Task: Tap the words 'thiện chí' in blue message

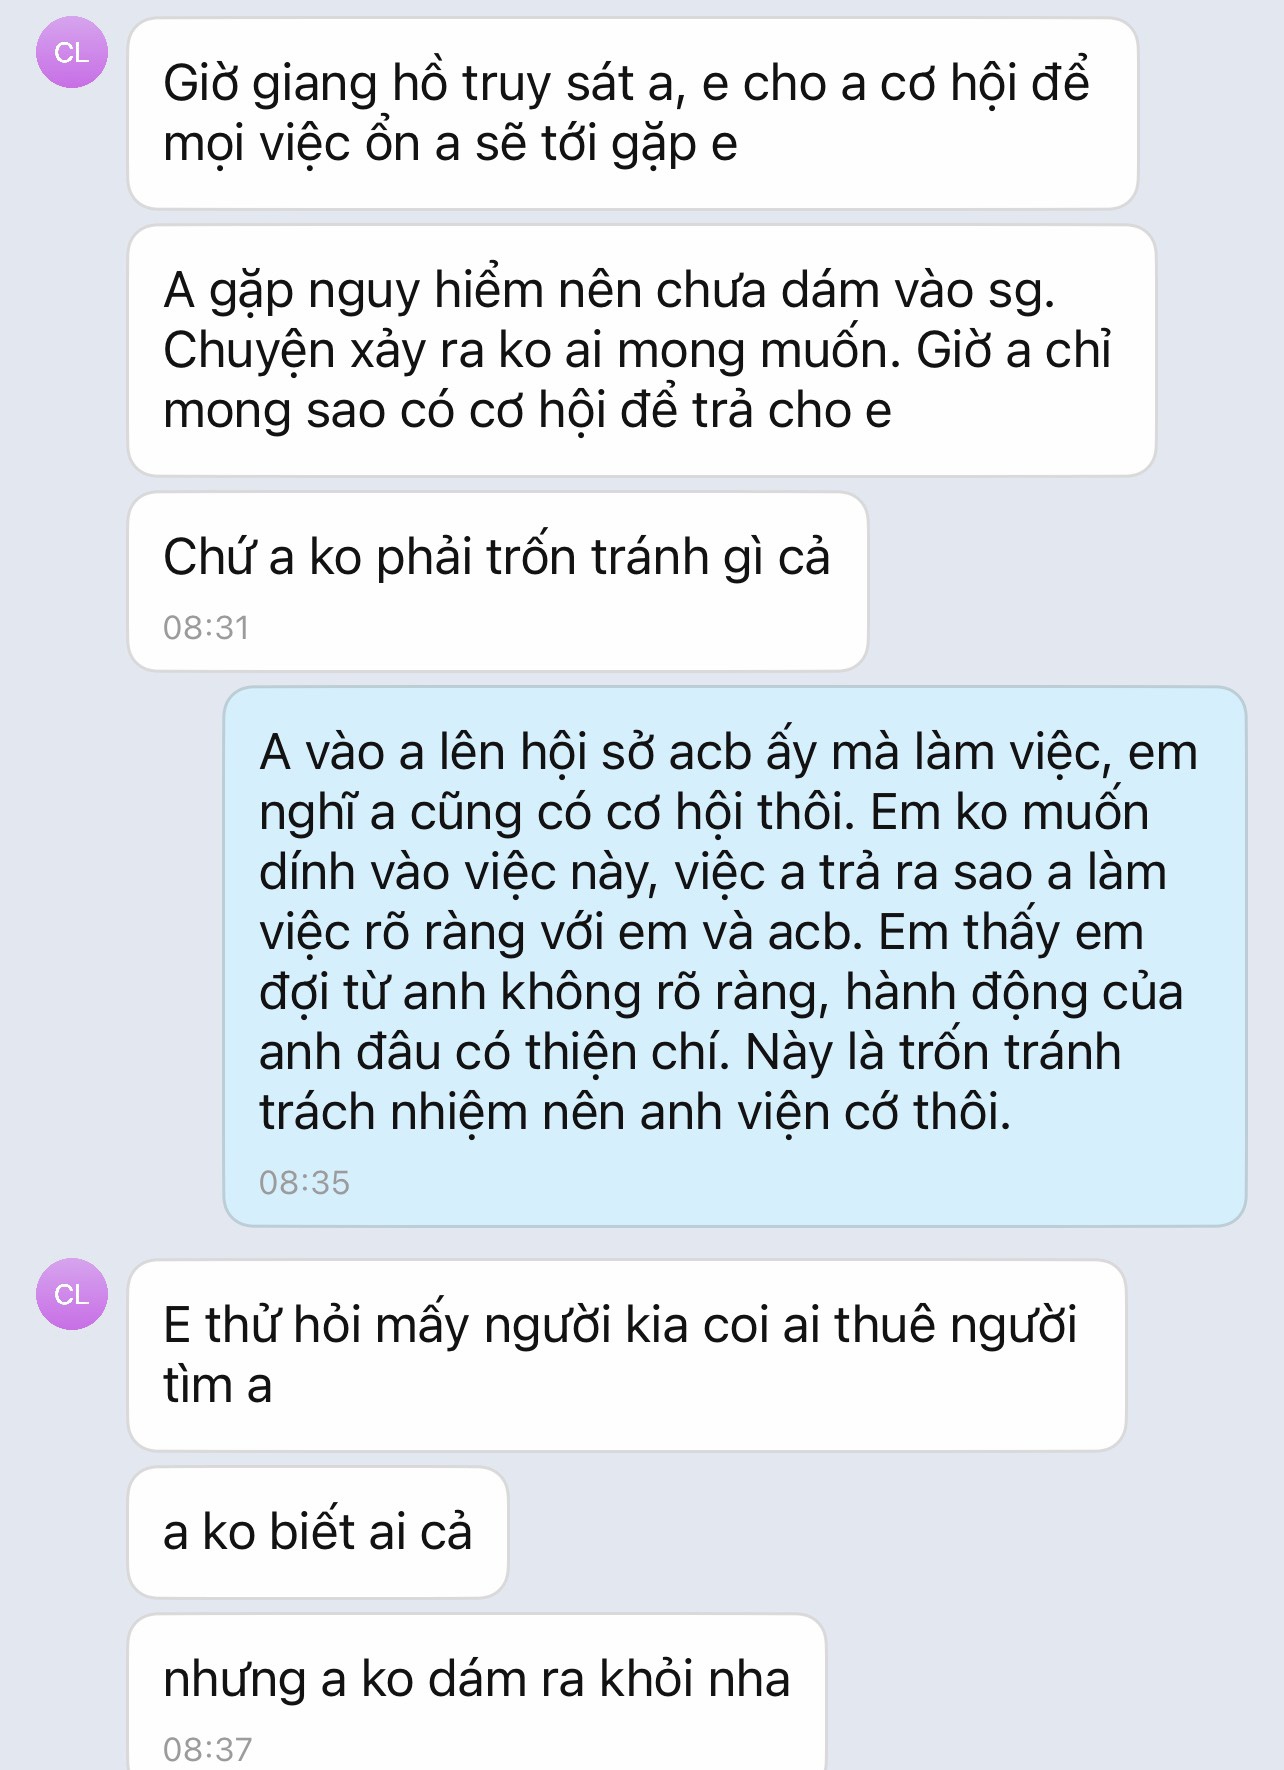Action: click(634, 1052)
